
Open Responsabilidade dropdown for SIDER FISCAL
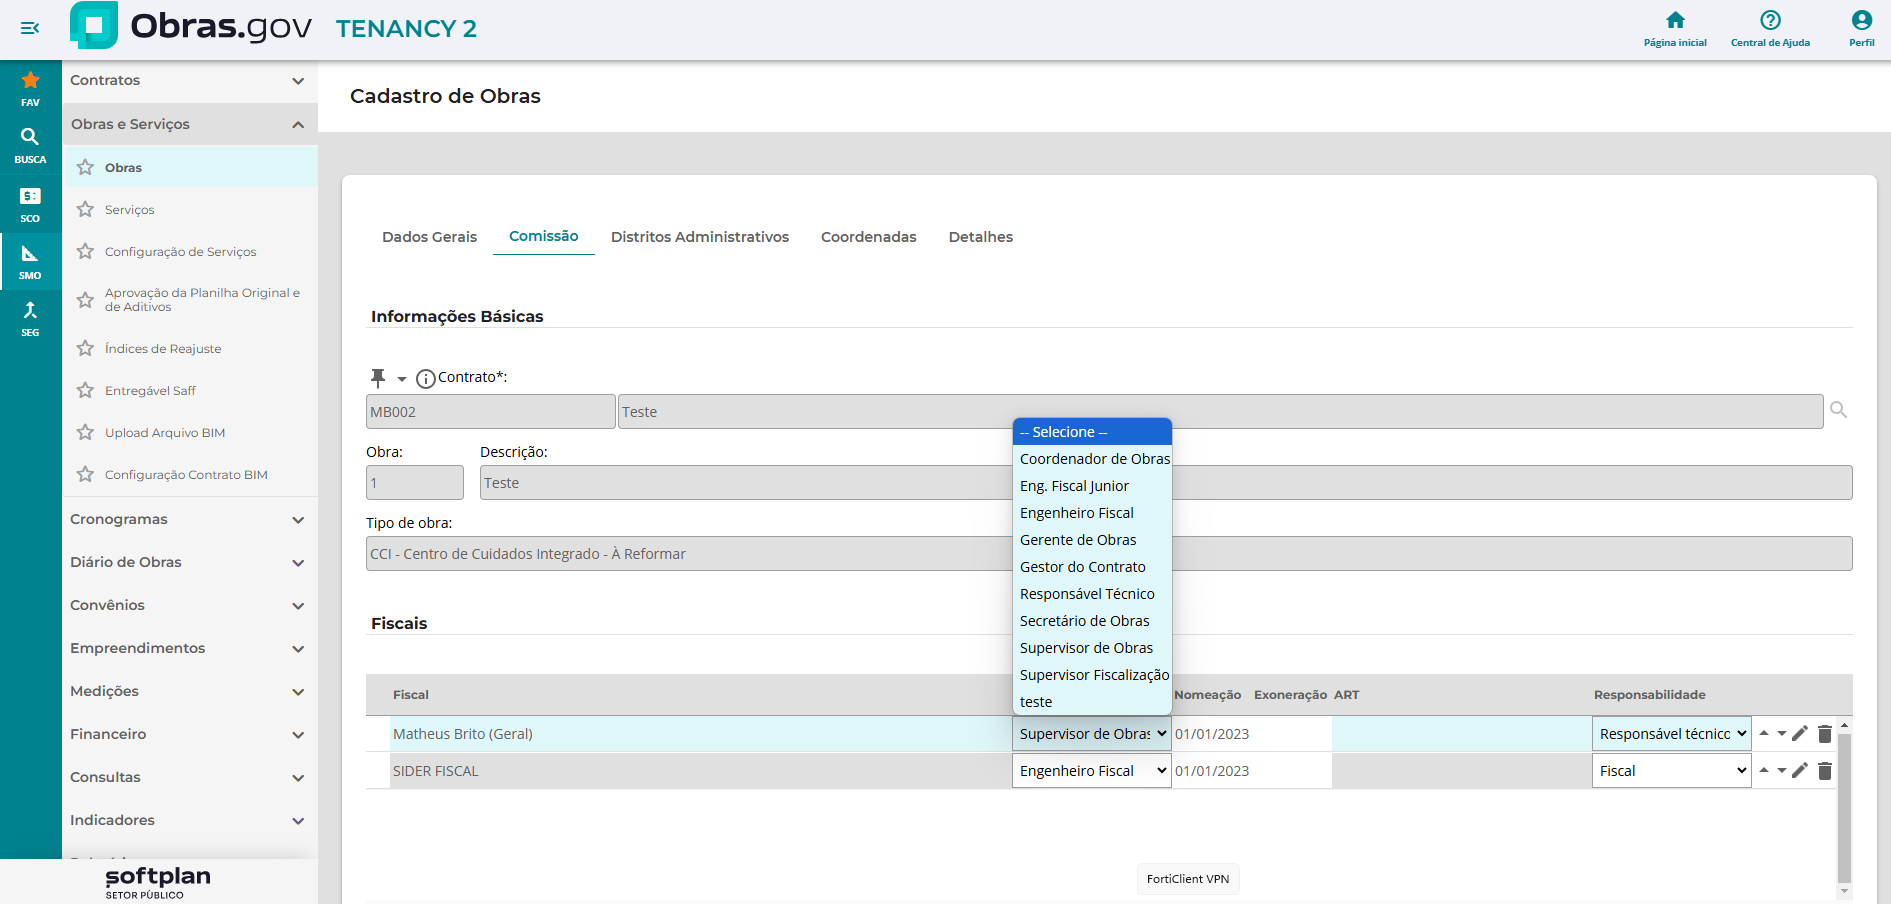(1671, 771)
